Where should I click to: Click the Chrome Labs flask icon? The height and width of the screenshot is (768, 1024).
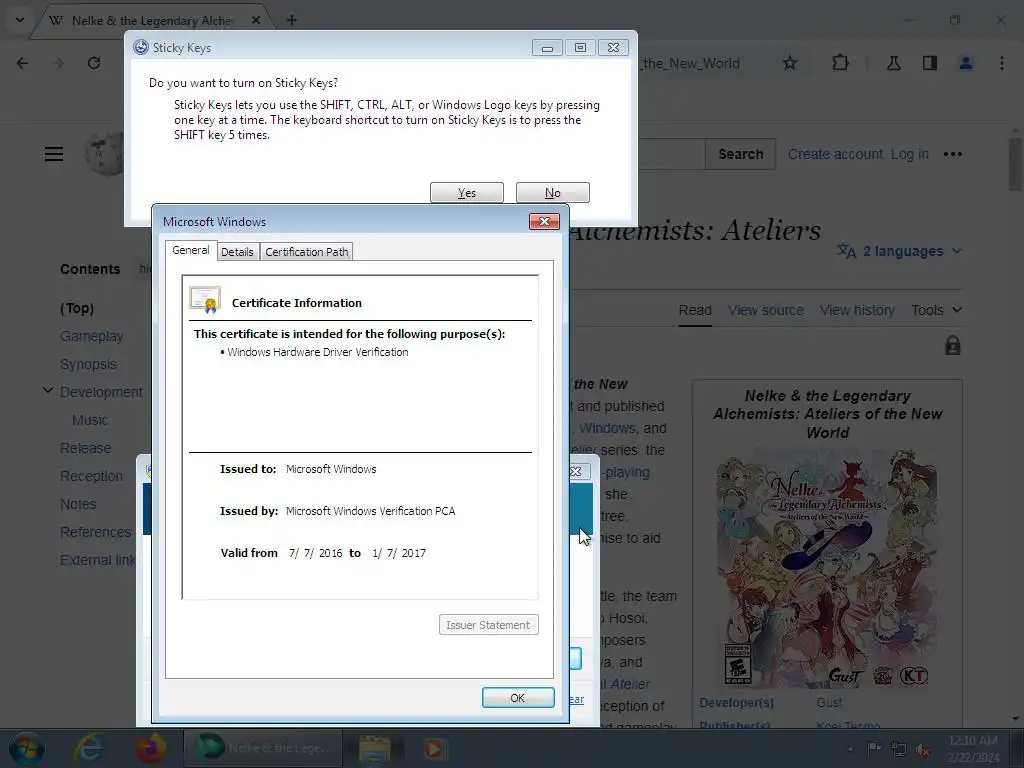point(893,63)
